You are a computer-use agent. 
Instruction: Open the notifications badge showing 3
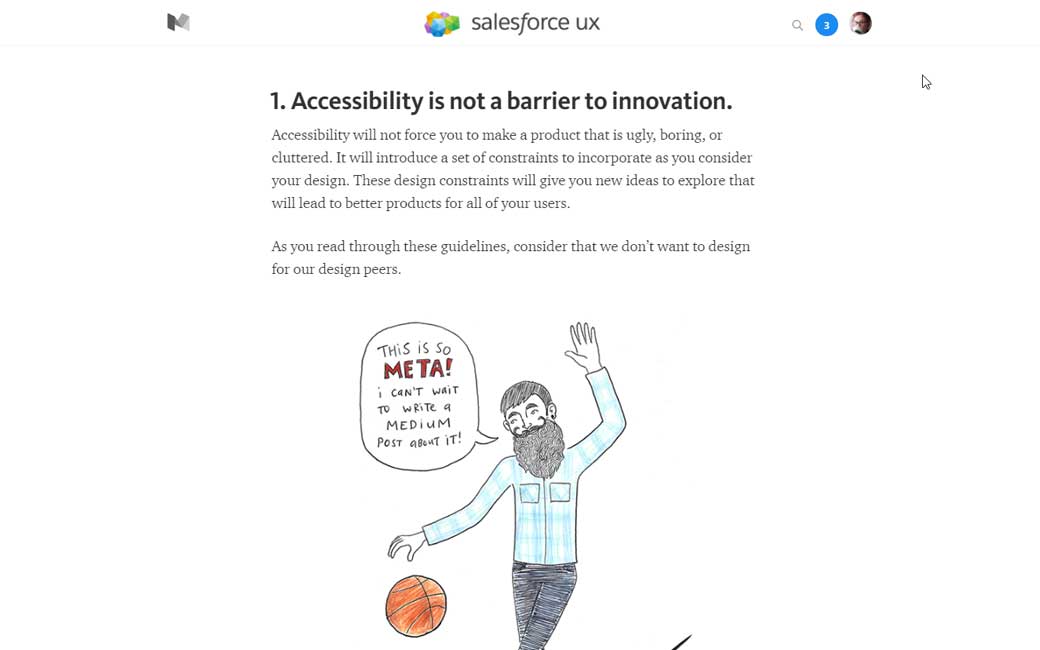826,25
